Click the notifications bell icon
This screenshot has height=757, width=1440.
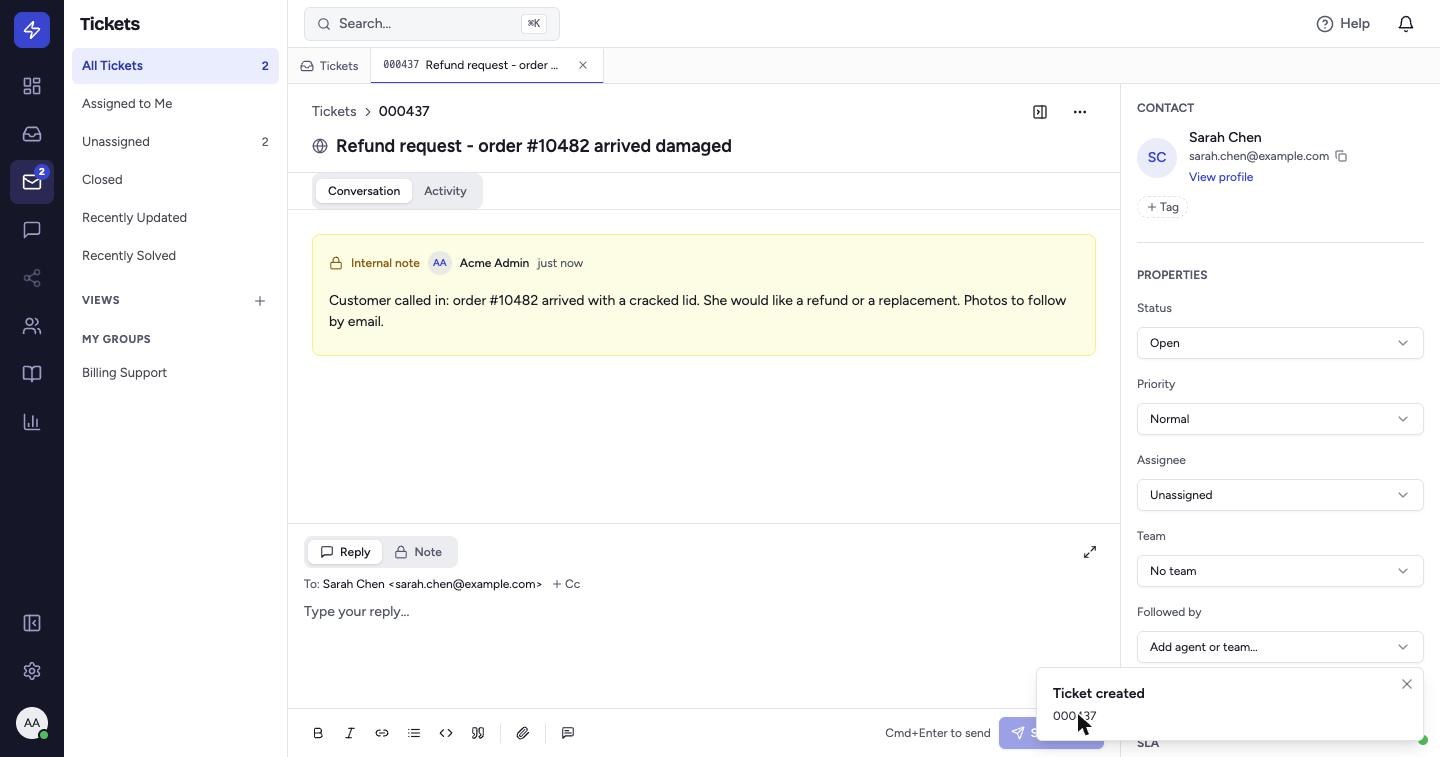click(x=1406, y=23)
